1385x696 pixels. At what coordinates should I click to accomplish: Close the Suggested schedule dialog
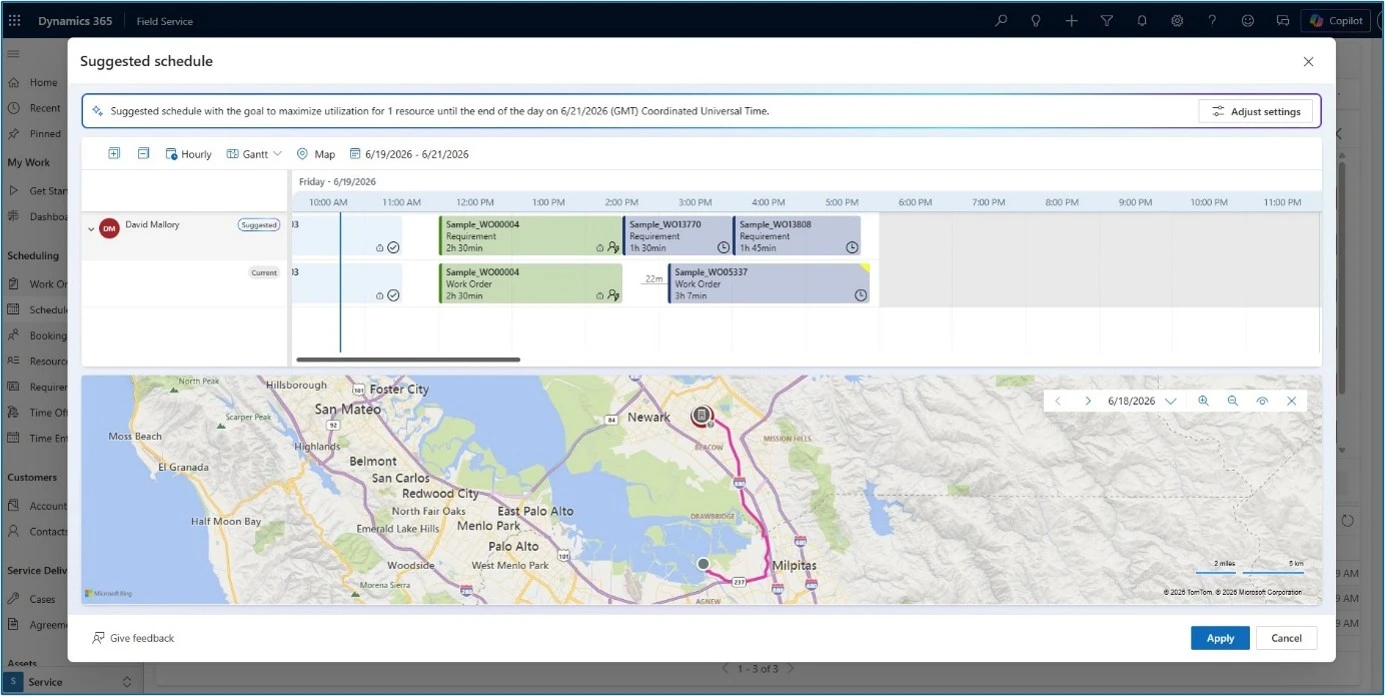pos(1308,62)
